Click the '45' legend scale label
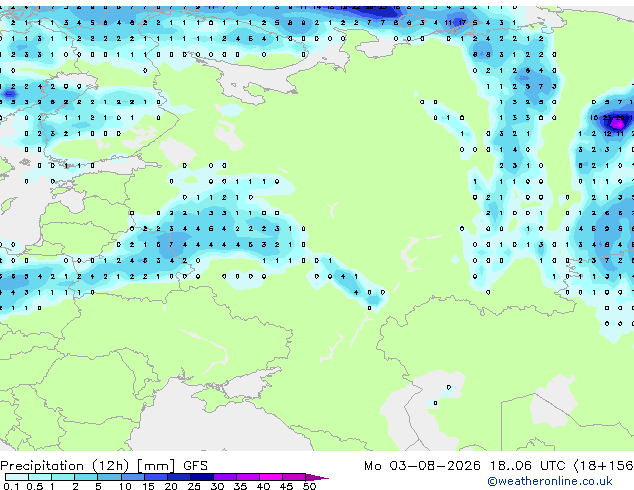Image resolution: width=634 pixels, height=490 pixels. pyautogui.click(x=286, y=486)
